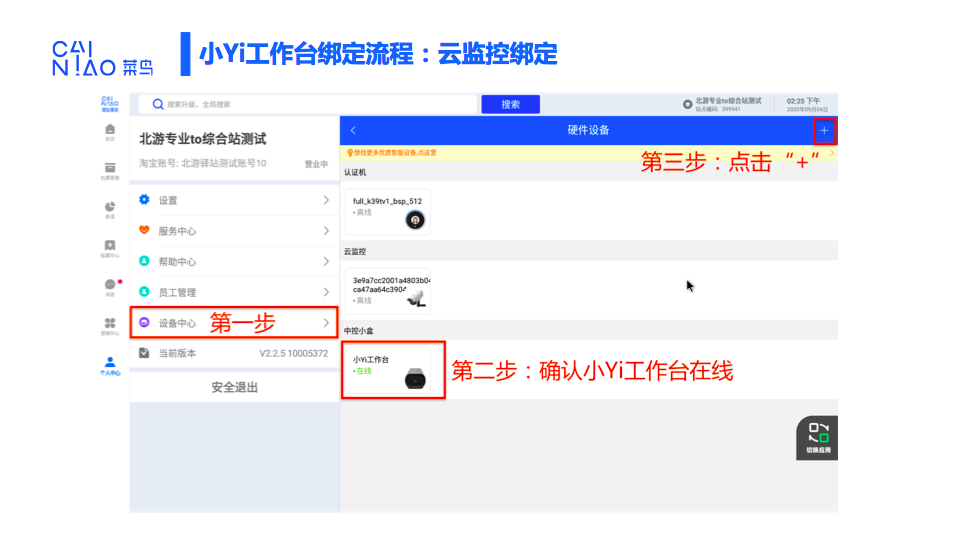This screenshot has height=540, width=960.
Task: Click the 硬件设备 header title
Action: (588, 130)
